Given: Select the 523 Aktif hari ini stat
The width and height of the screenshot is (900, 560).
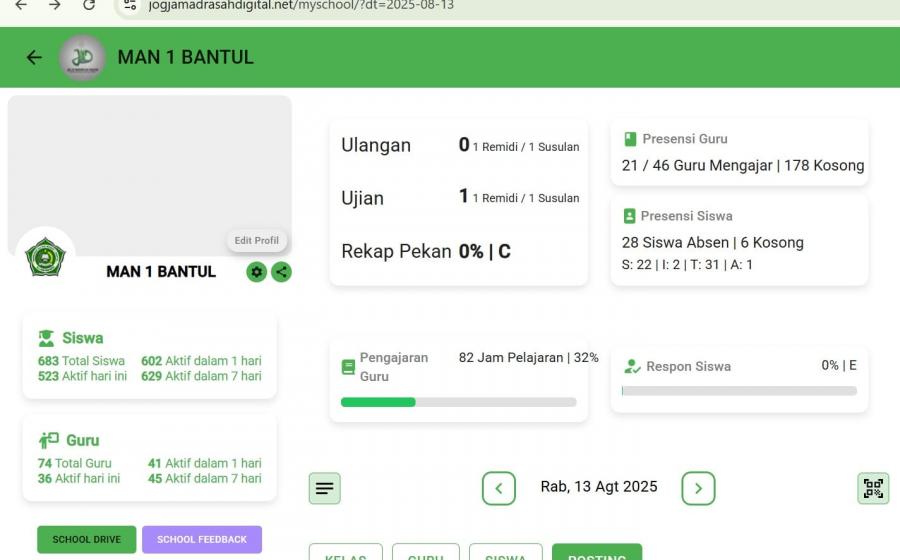Looking at the screenshot, I should (82, 376).
